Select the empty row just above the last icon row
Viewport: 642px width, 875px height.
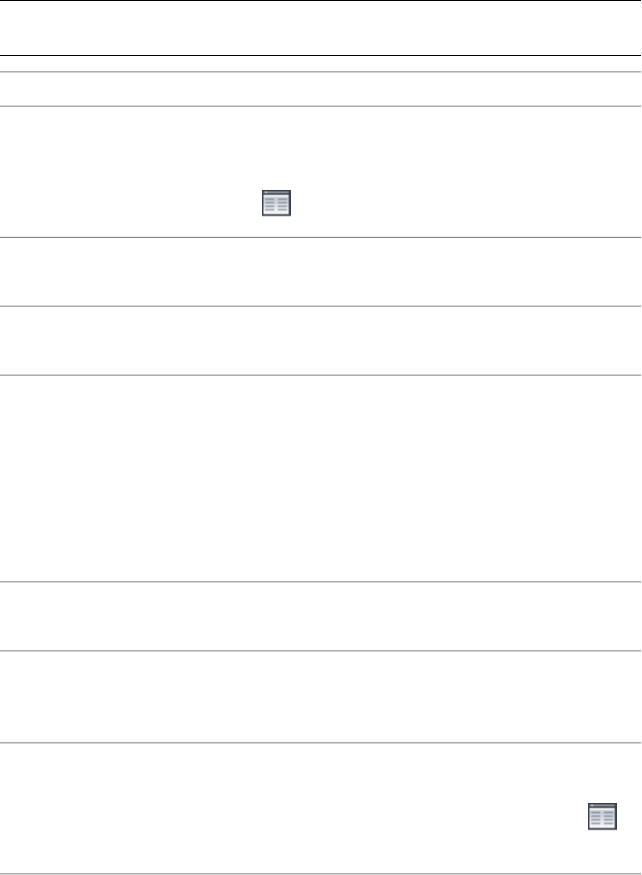tap(321, 696)
